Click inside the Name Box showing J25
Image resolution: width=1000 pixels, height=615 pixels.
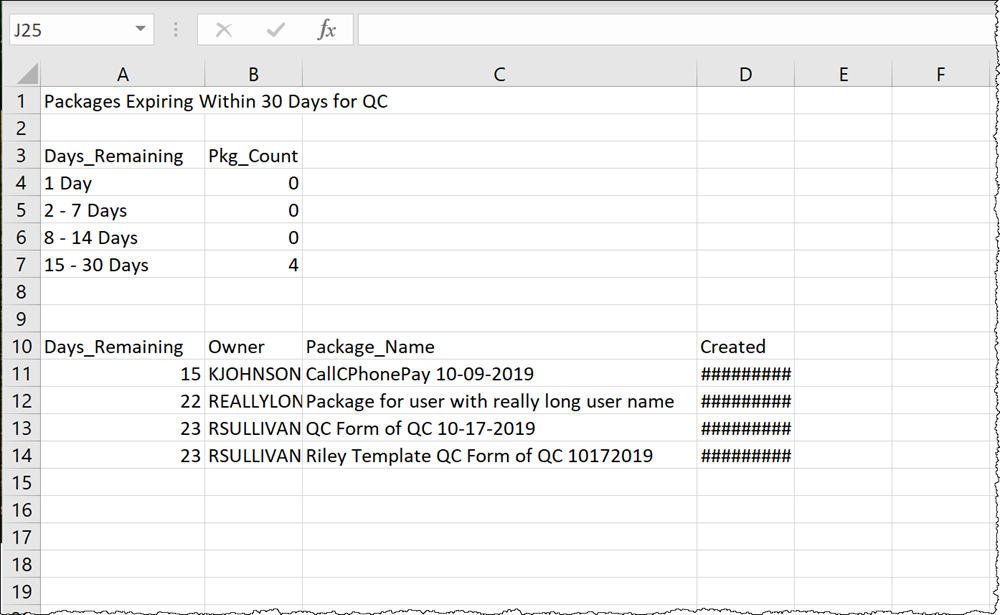coord(71,30)
